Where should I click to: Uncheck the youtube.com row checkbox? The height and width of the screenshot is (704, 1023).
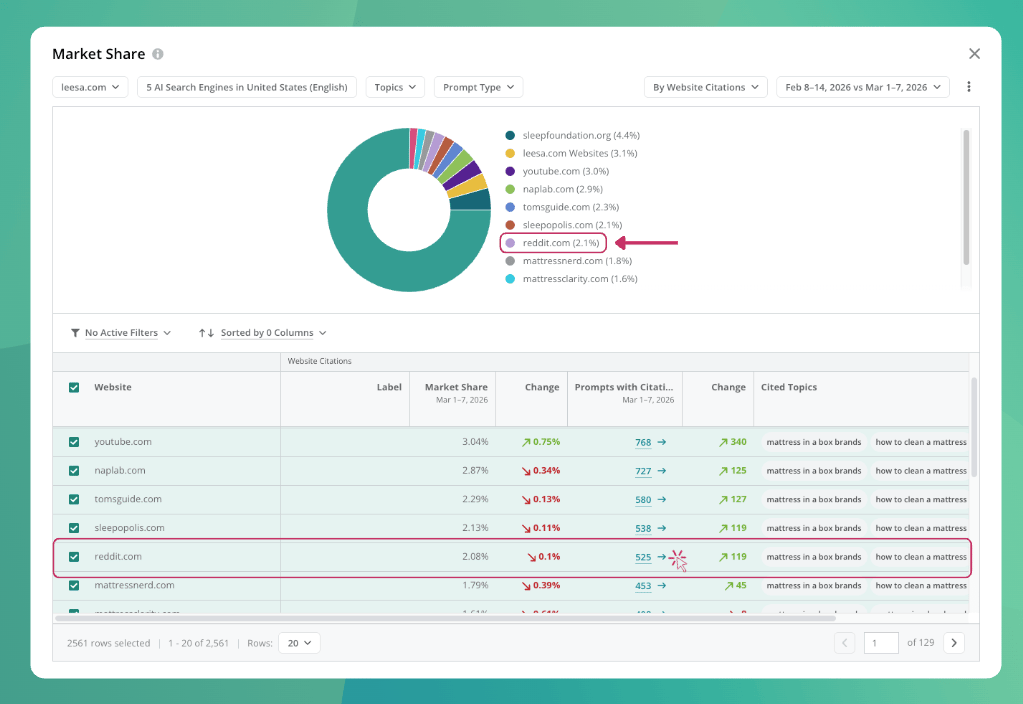tap(74, 442)
